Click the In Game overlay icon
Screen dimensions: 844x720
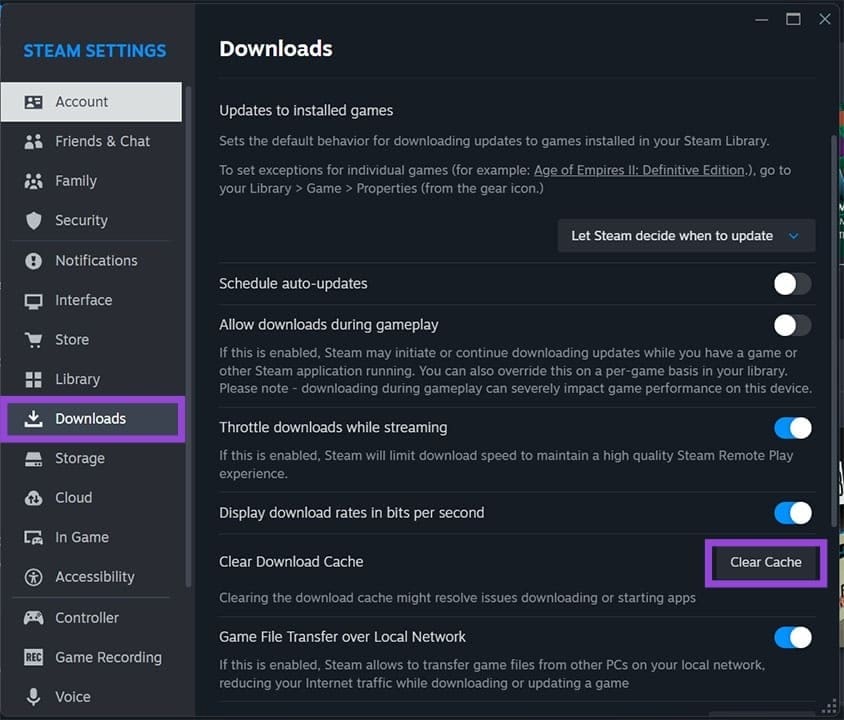(x=33, y=538)
